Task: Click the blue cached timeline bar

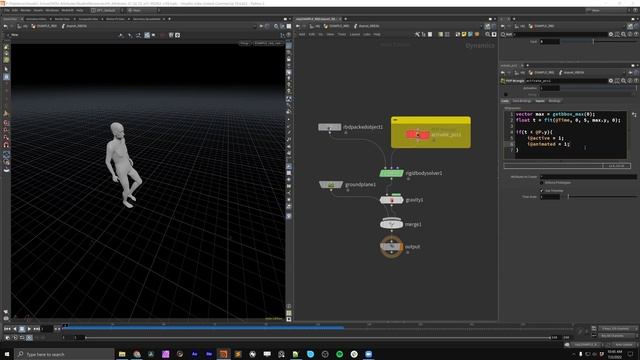Action: pyautogui.click(x=203, y=327)
